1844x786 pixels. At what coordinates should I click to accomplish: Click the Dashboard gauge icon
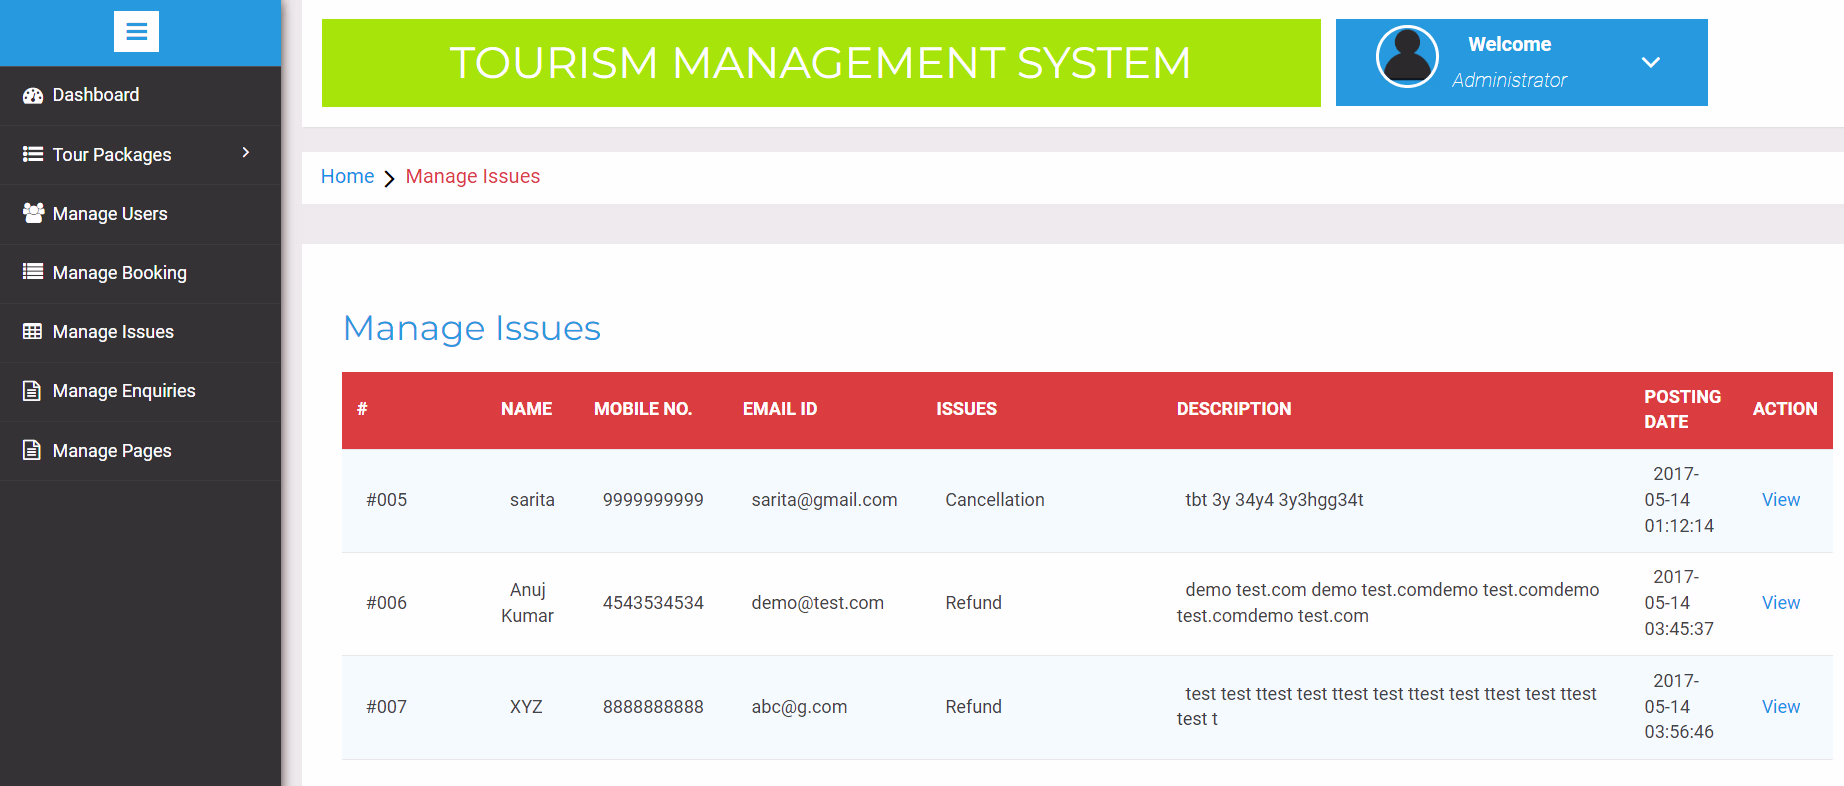[x=33, y=95]
